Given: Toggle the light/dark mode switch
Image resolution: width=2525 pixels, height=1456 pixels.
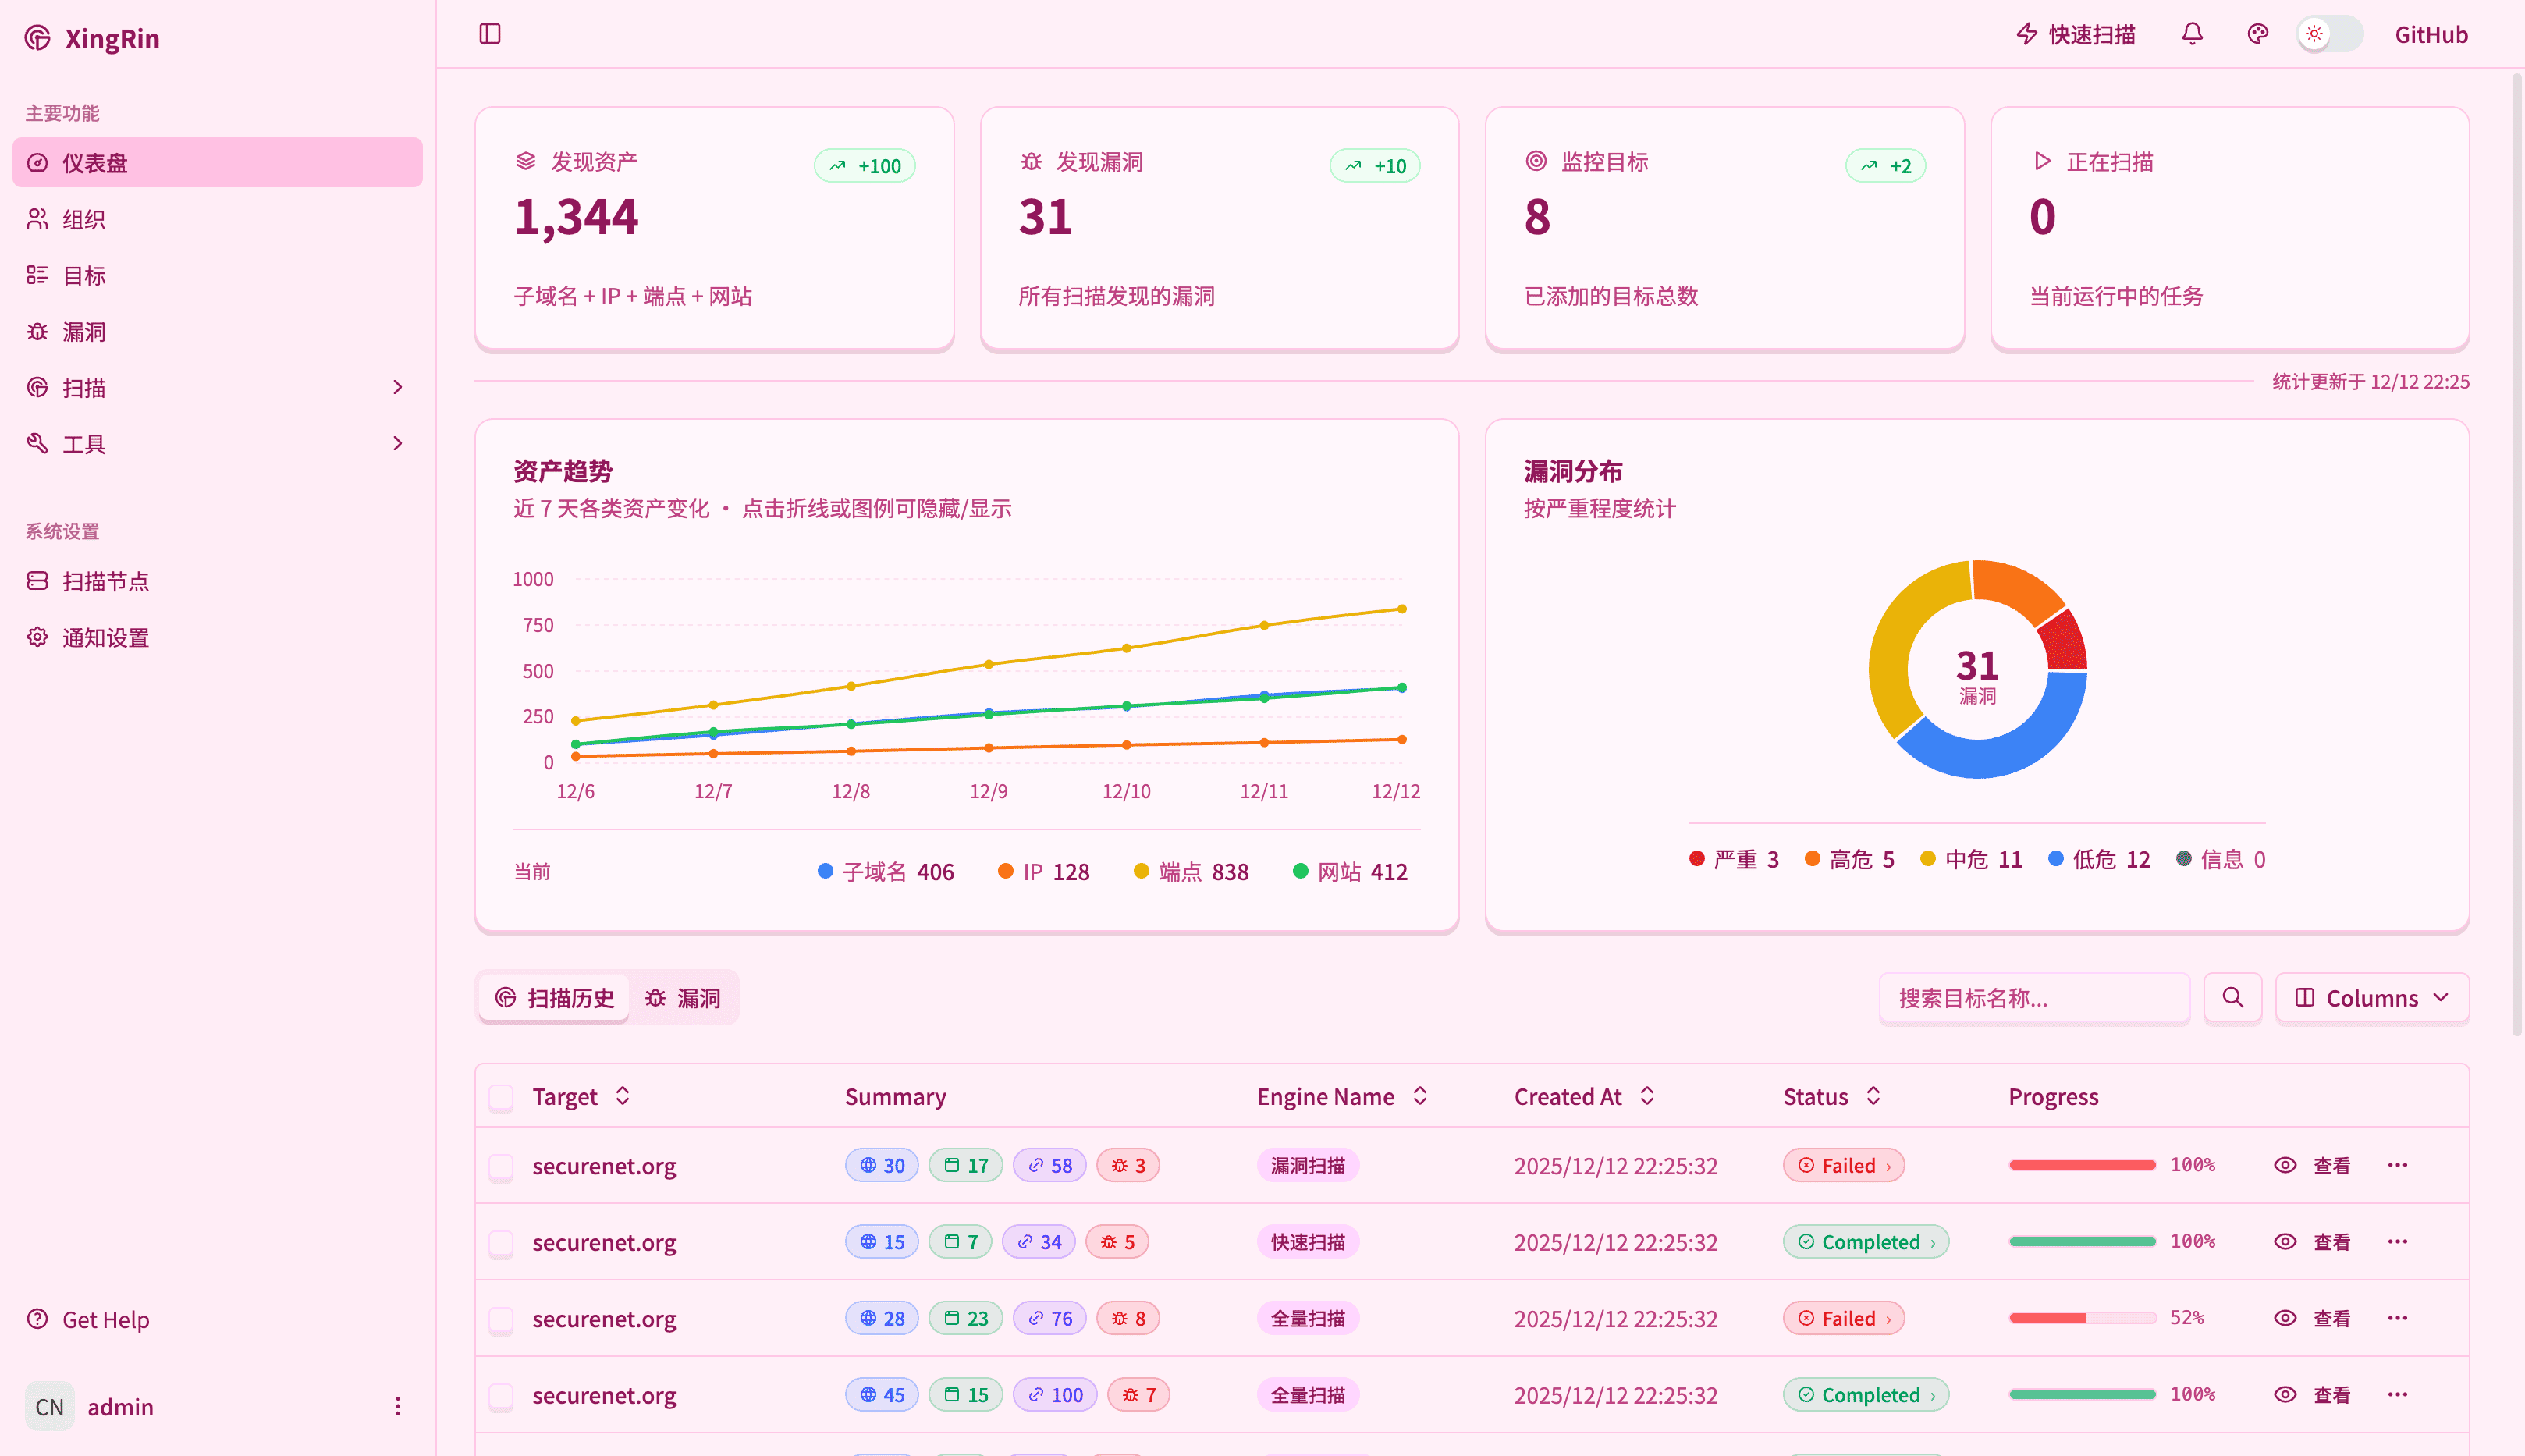Looking at the screenshot, I should point(2329,34).
